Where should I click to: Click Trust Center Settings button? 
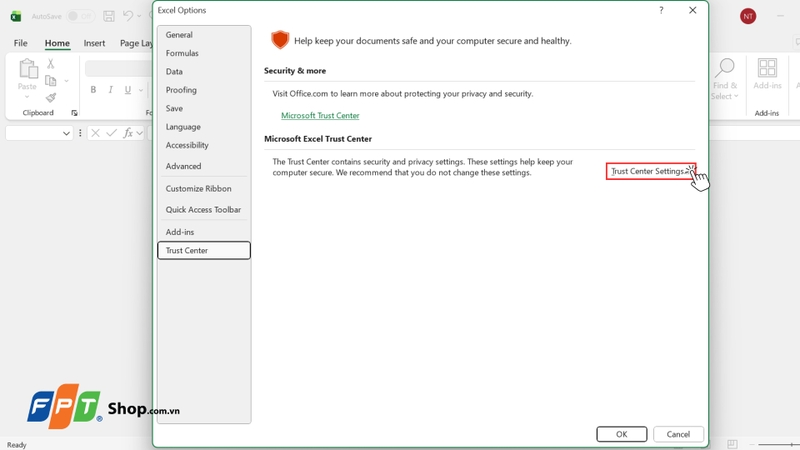click(651, 171)
